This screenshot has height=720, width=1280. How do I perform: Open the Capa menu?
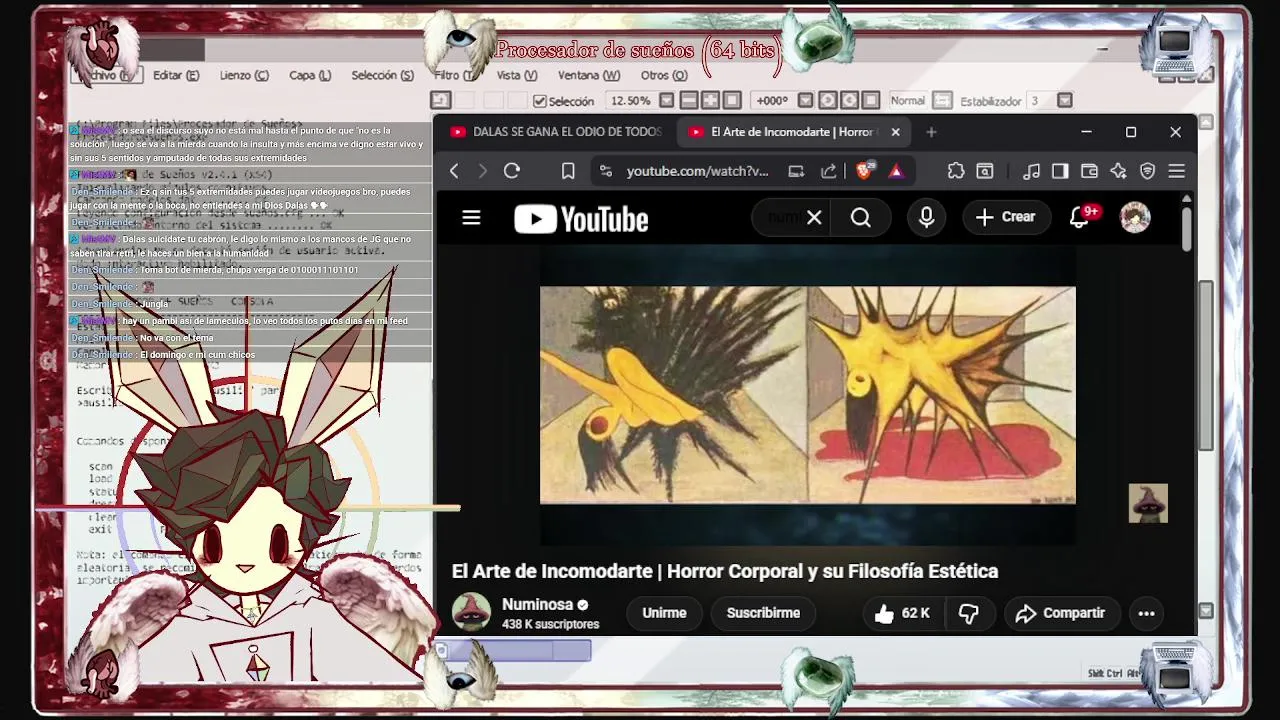coord(310,75)
